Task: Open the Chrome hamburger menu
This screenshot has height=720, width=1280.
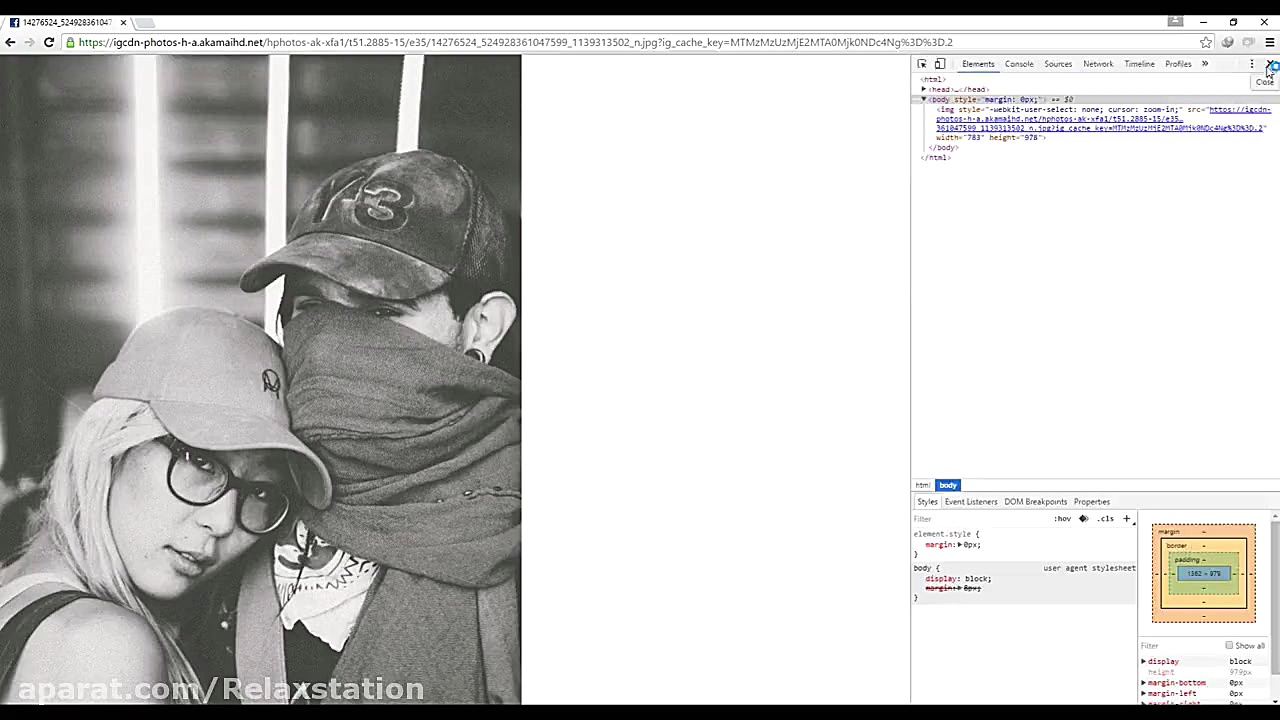Action: pos(1269,42)
